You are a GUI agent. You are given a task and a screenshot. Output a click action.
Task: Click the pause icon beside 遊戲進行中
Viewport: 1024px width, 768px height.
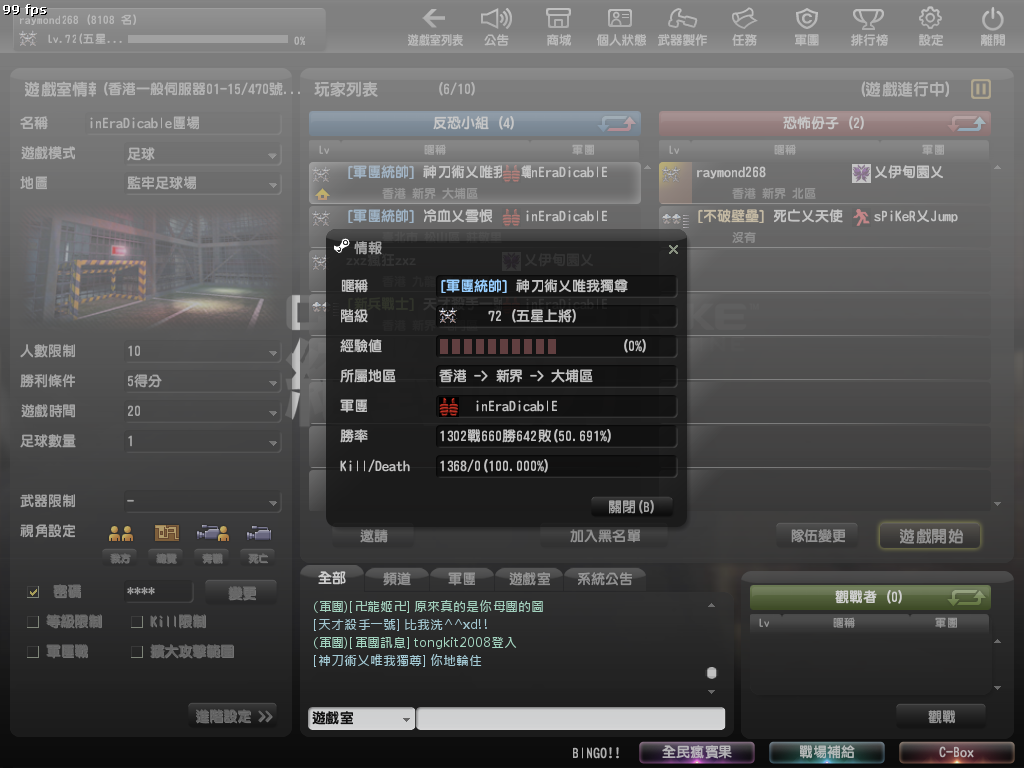(x=980, y=89)
